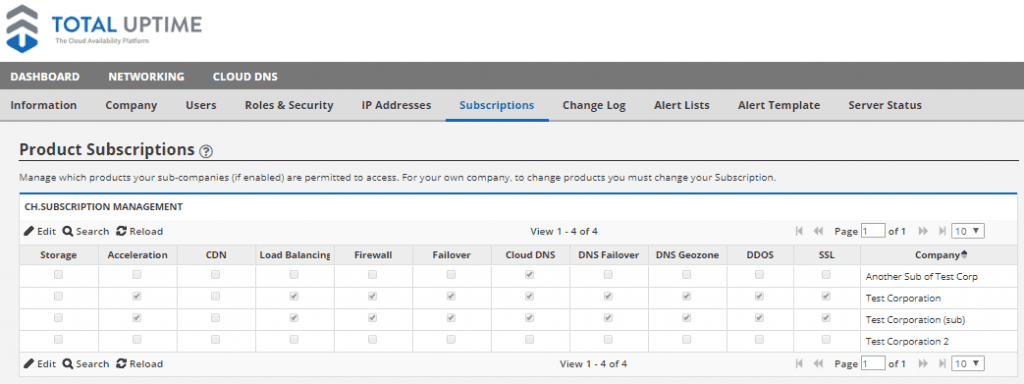The image size is (1024, 384).
Task: Toggle Firewall checkbox for Test Corporation 2
Action: pyautogui.click(x=372, y=340)
